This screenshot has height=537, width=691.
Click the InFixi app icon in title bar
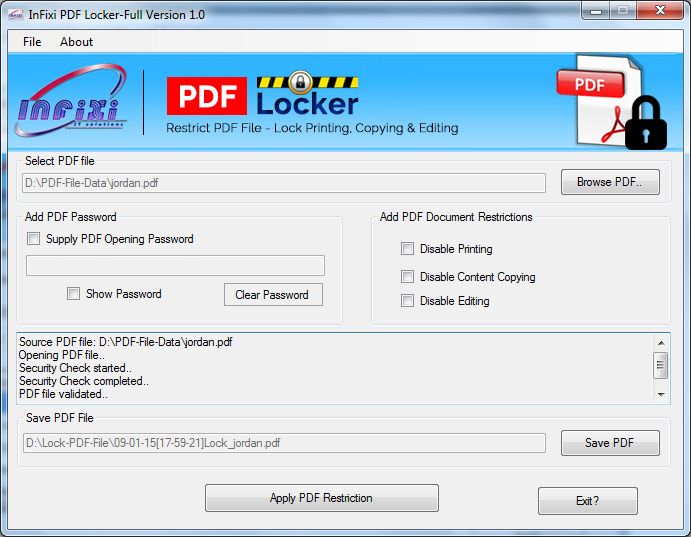coord(15,15)
